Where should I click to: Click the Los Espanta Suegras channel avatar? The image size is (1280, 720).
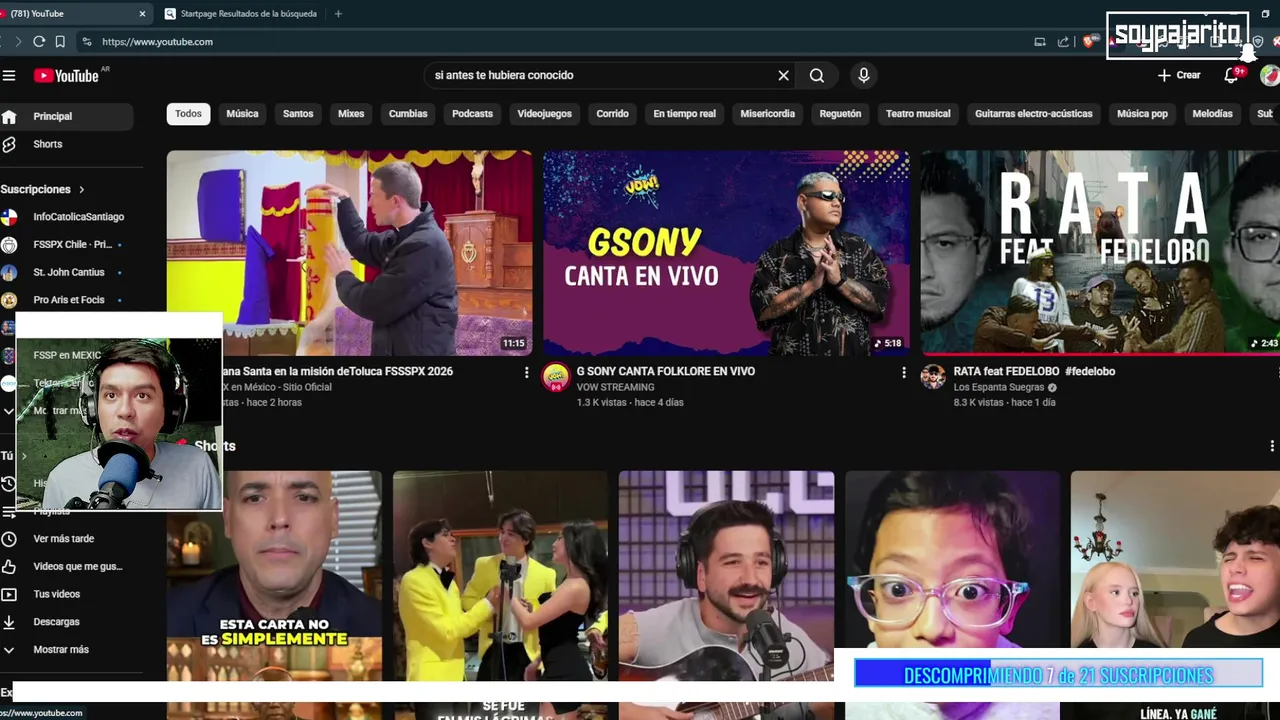tap(933, 377)
